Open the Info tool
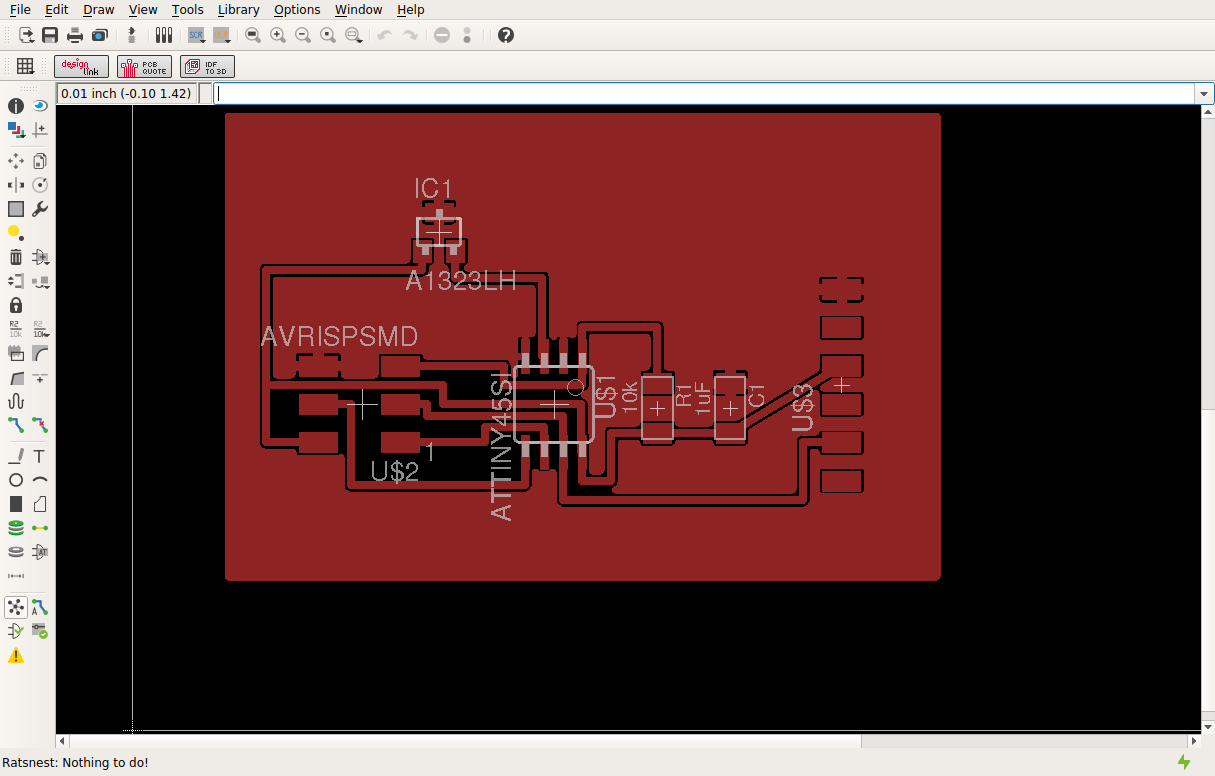Viewport: 1215px width, 776px height. pyautogui.click(x=16, y=105)
